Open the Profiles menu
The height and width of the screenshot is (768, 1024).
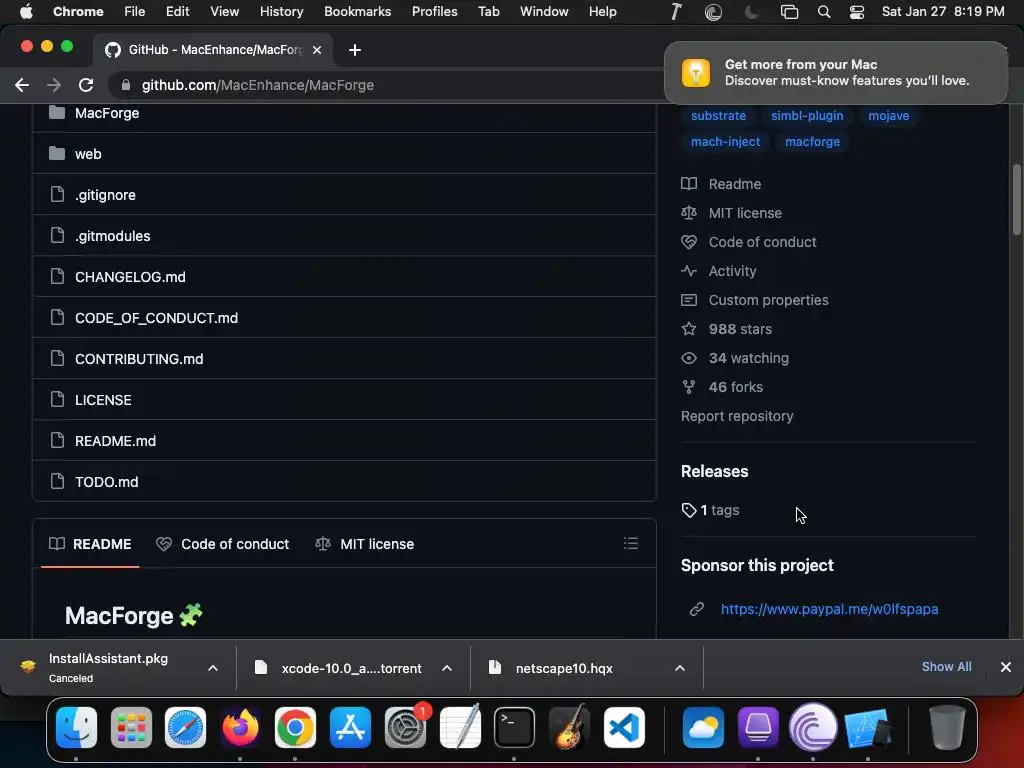tap(434, 12)
